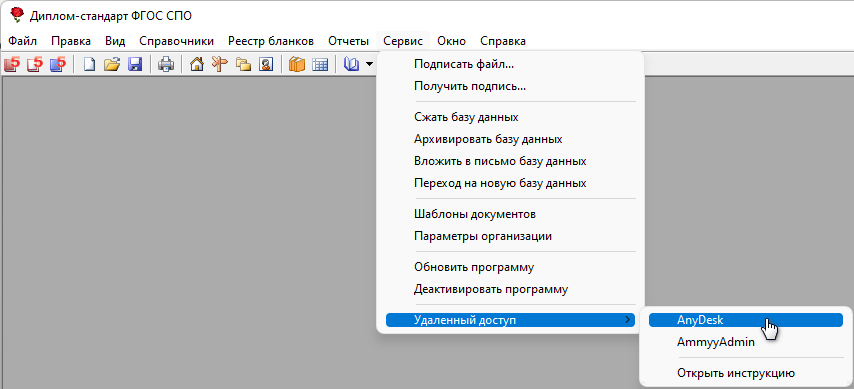Screen dimensions: 854x389
Task: Open the Правка menu
Action: 71,41
